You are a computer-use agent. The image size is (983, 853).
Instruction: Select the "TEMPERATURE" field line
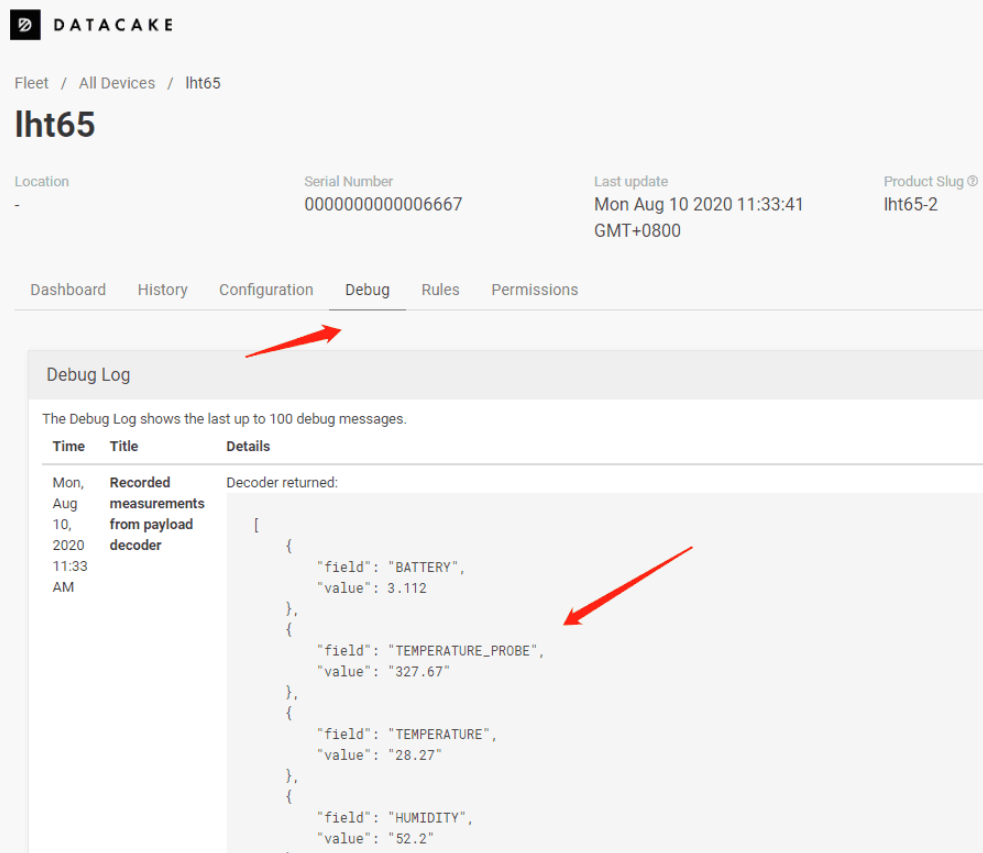coord(407,734)
